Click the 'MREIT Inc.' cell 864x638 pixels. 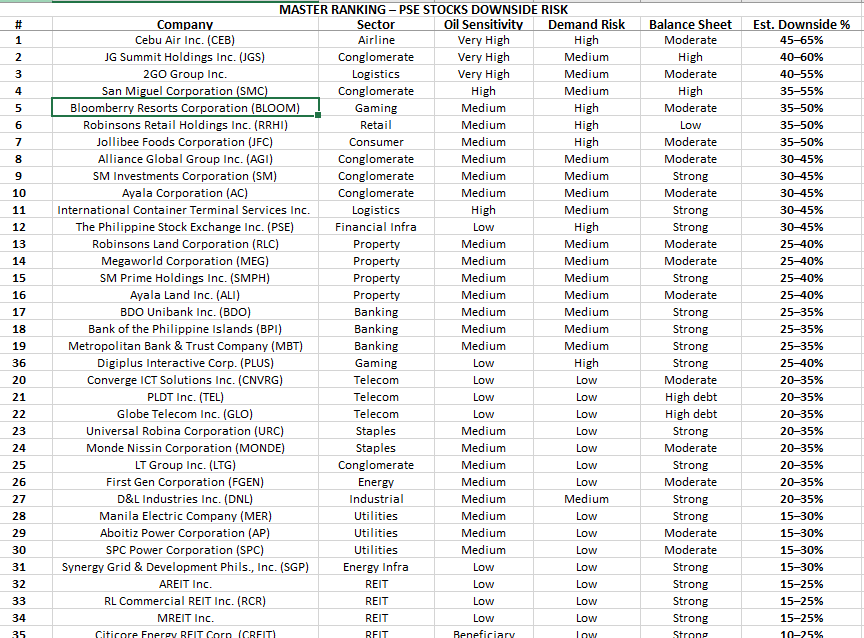[x=185, y=619]
